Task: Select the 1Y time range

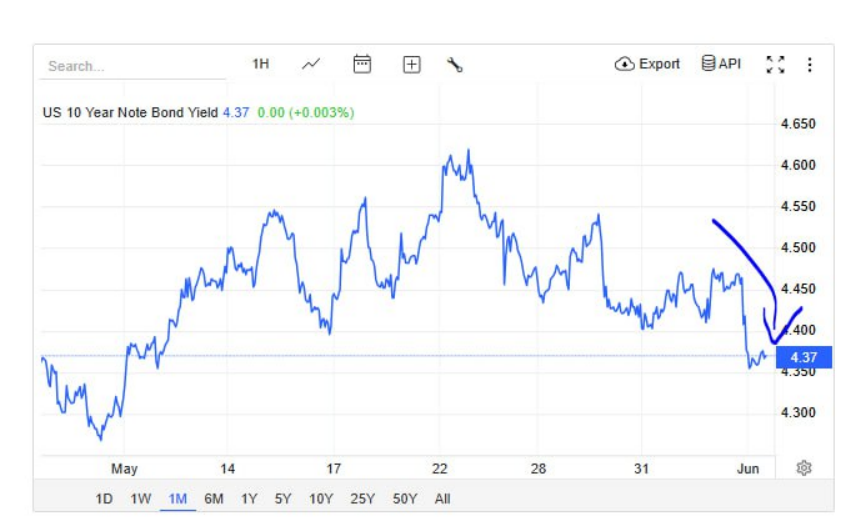Action: point(249,498)
